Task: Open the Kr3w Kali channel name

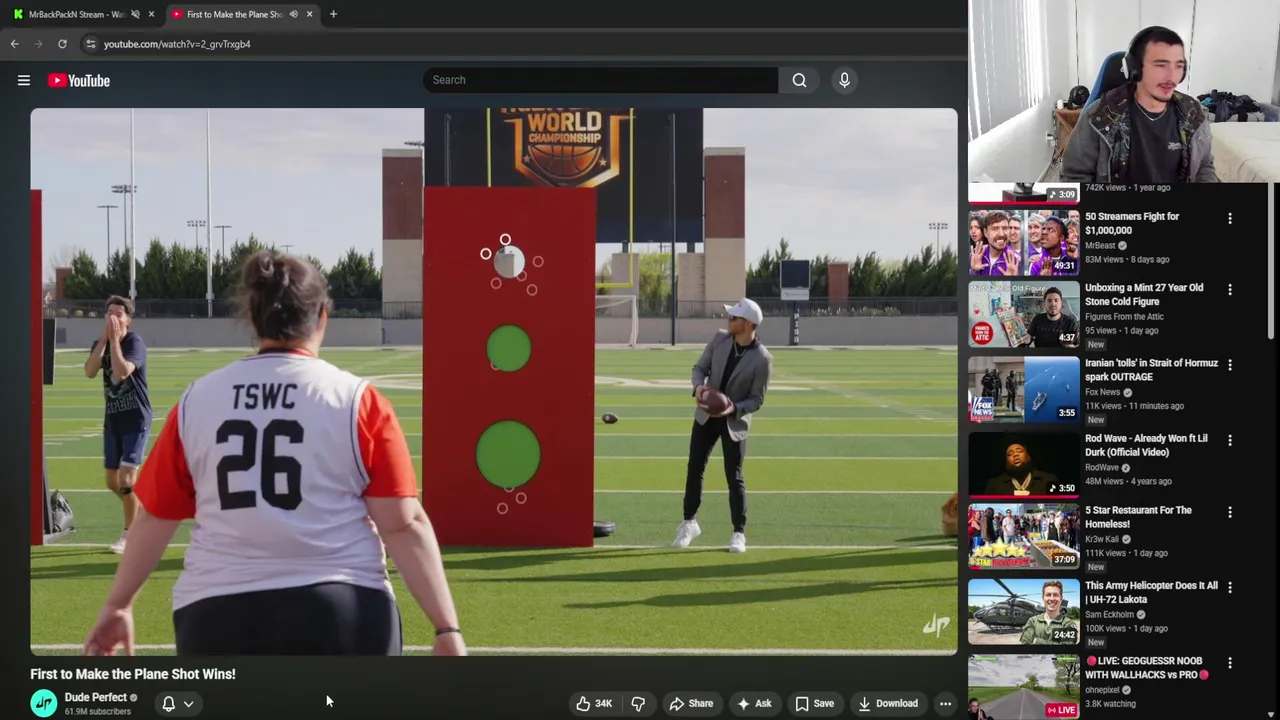Action: point(1104,539)
